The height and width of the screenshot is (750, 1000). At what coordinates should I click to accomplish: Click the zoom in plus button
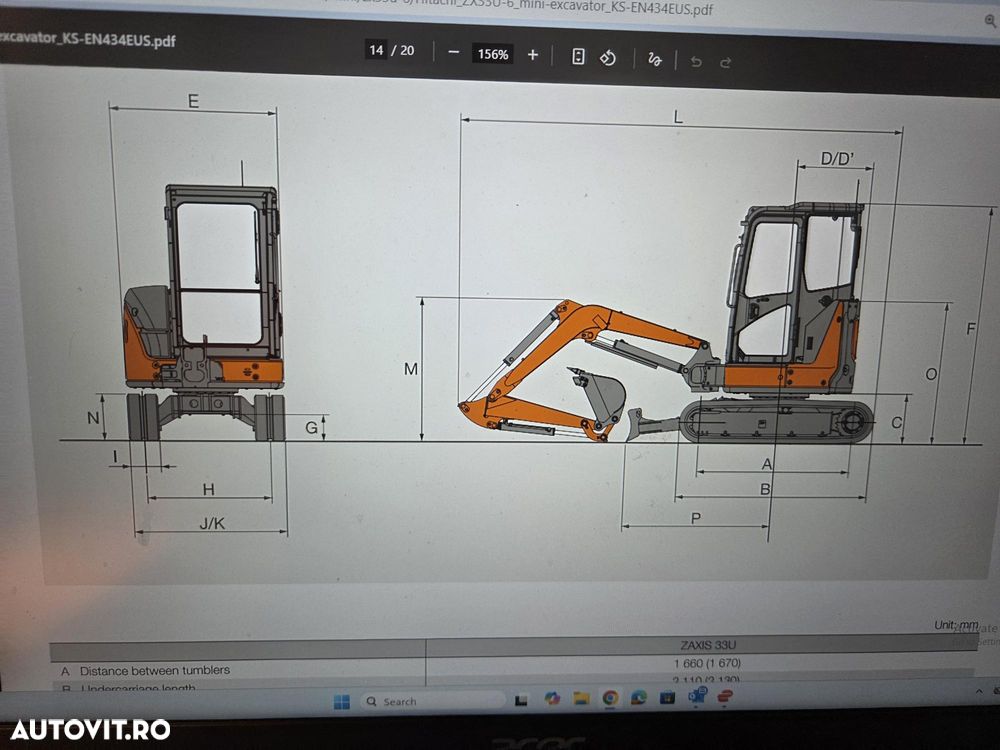533,55
